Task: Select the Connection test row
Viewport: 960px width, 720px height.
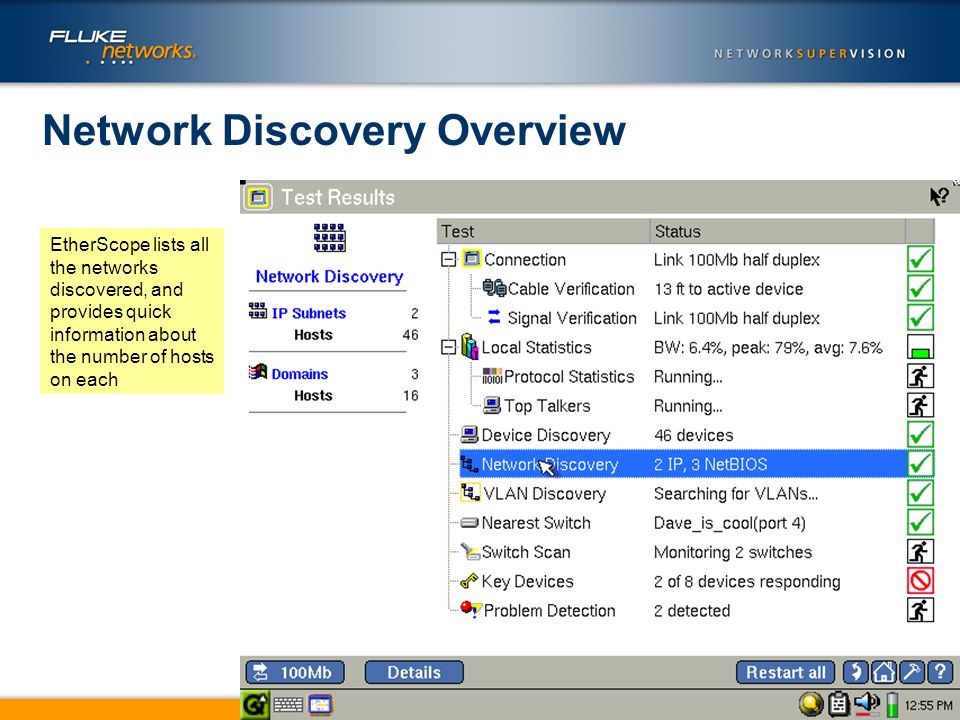Action: pyautogui.click(x=686, y=260)
